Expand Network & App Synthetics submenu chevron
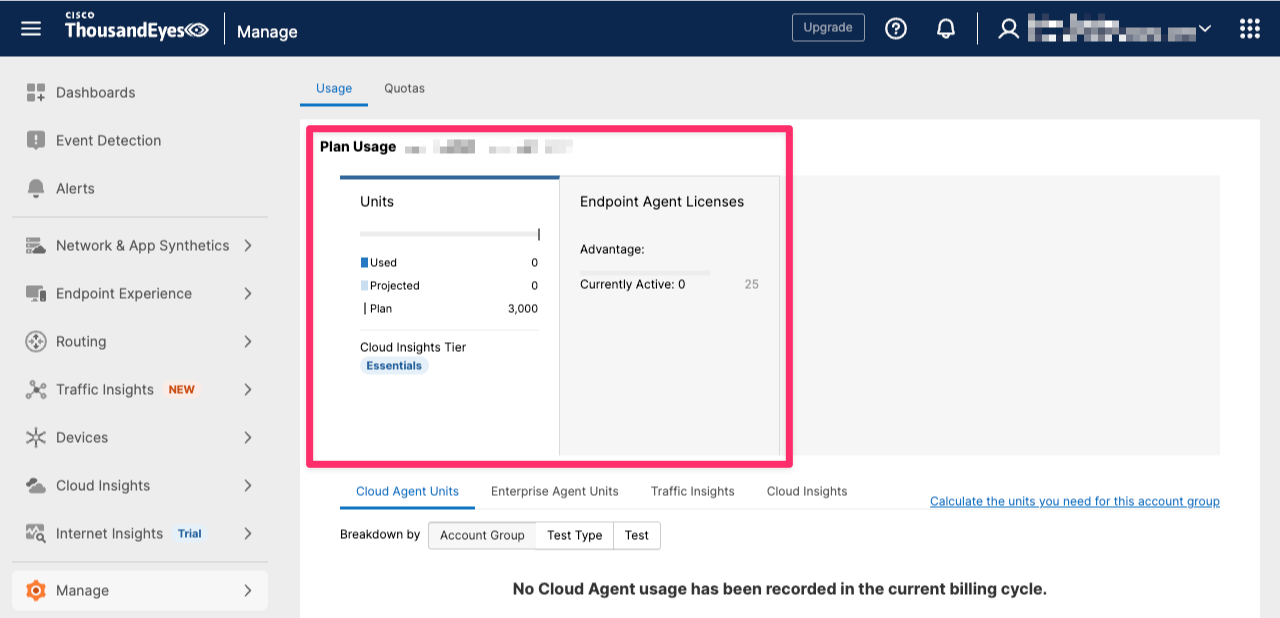The width and height of the screenshot is (1280, 618). tap(248, 246)
